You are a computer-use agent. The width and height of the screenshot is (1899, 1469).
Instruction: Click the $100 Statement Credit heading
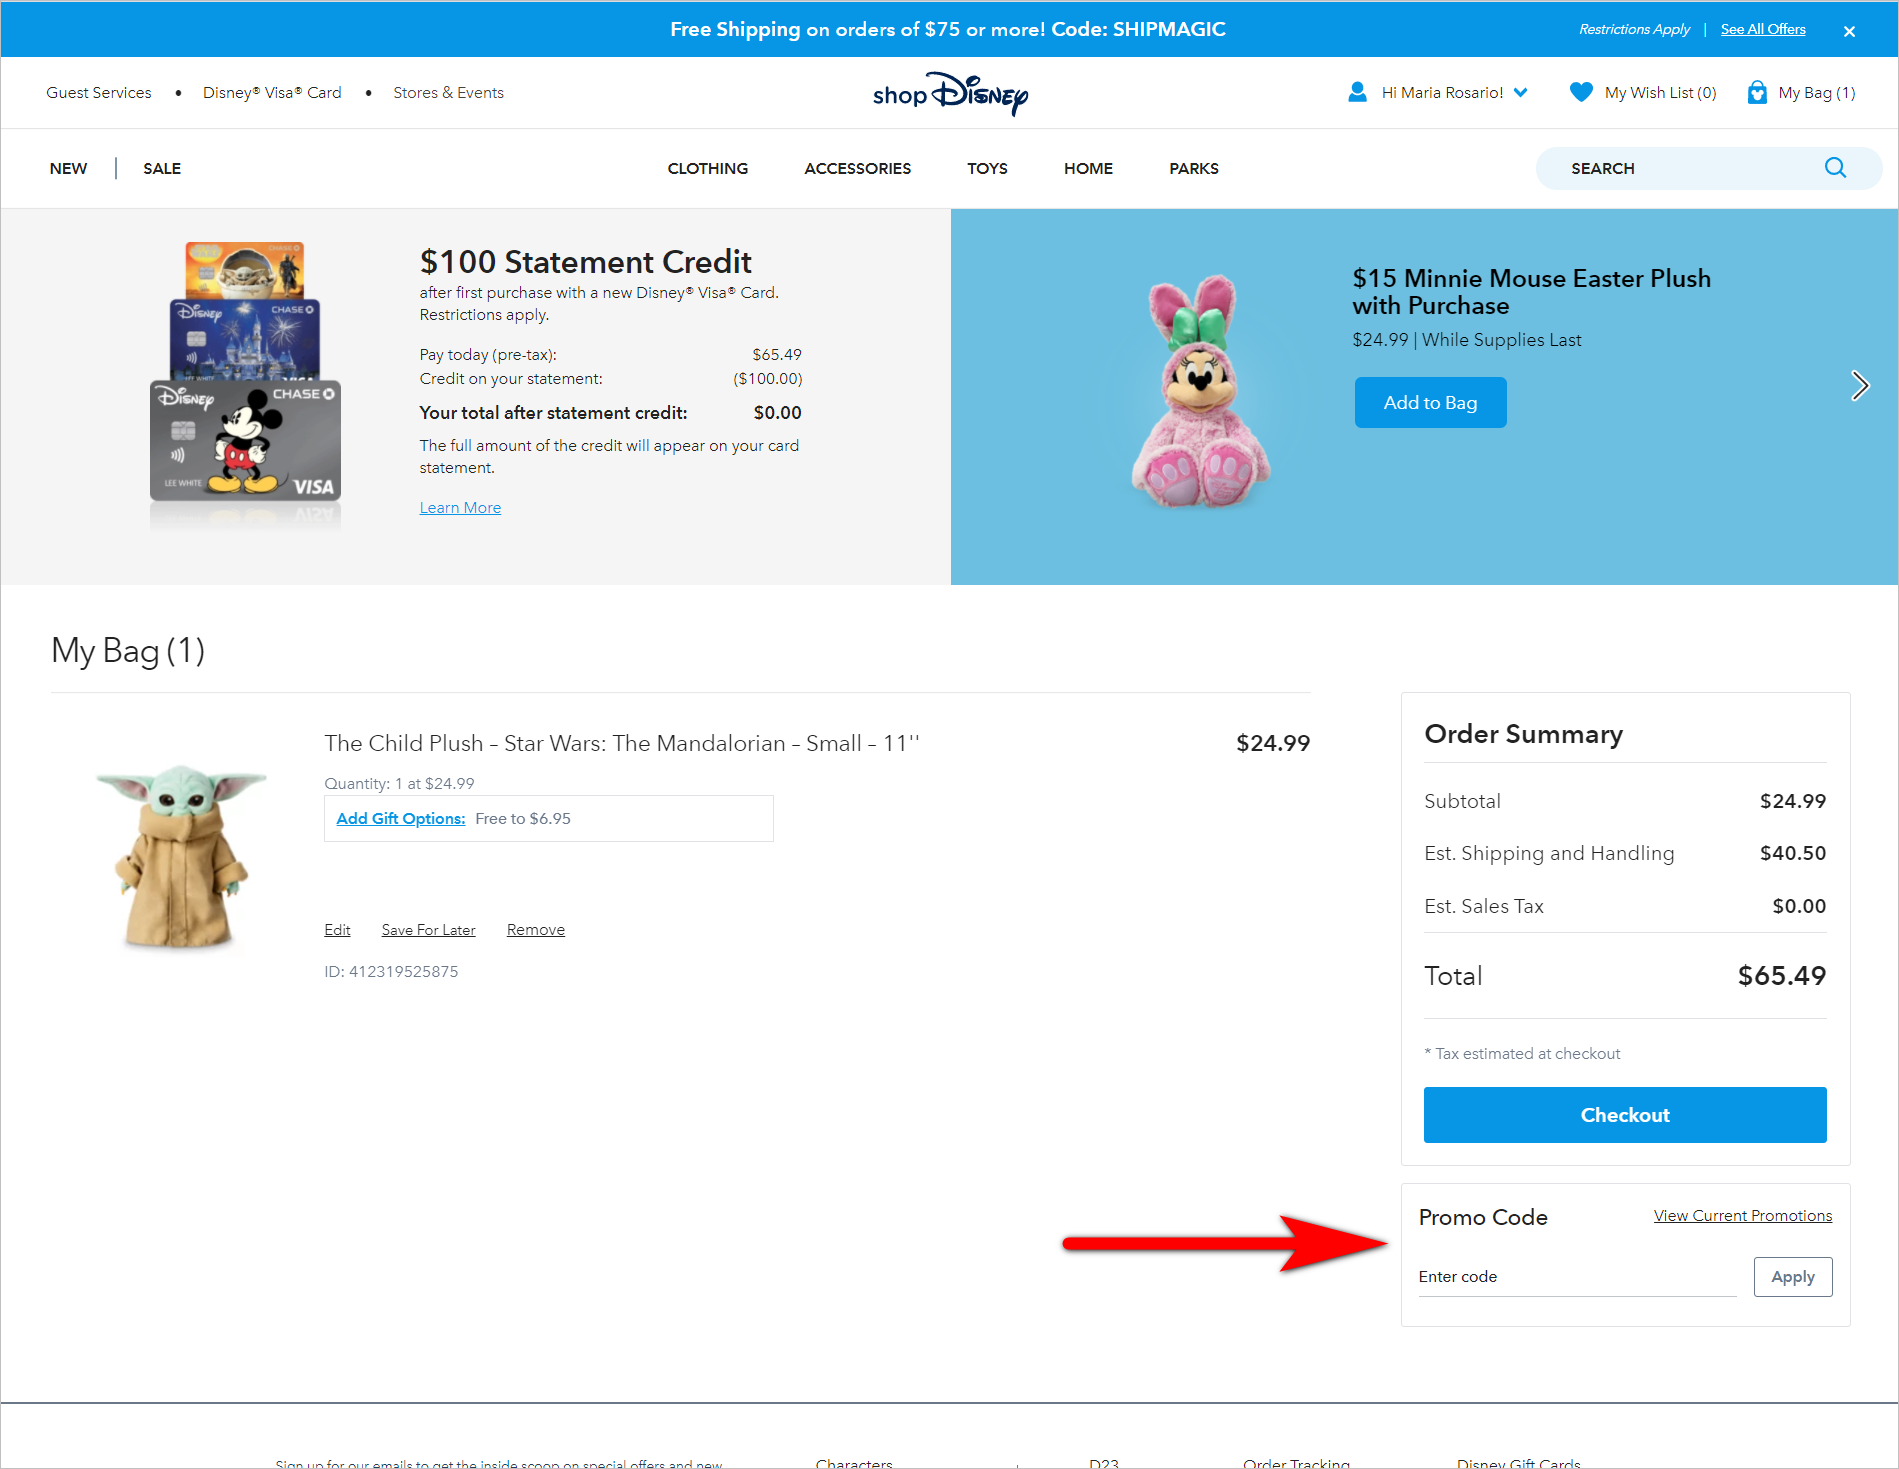pos(586,262)
